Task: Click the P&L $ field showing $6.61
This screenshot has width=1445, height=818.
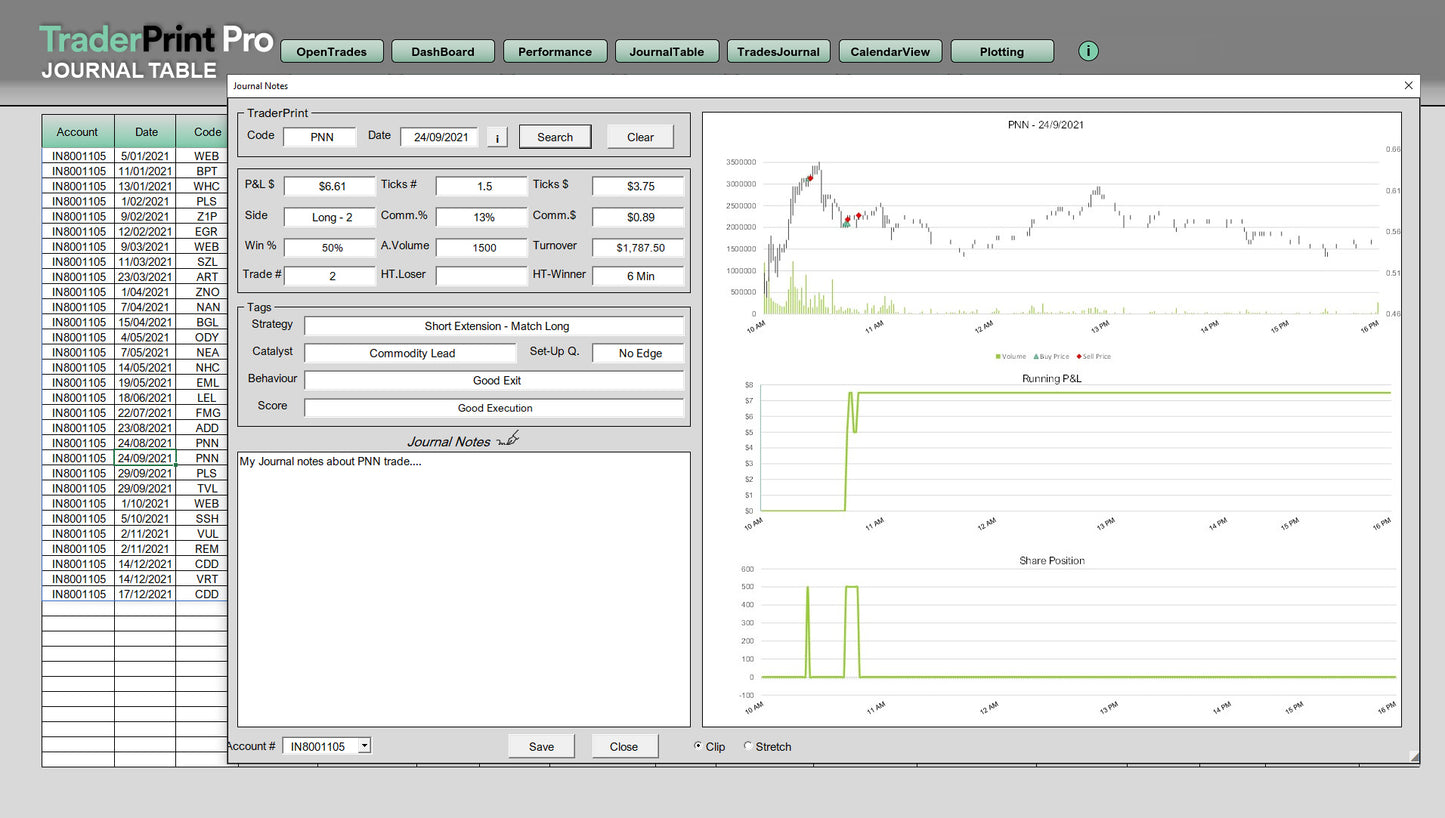Action: pyautogui.click(x=331, y=186)
